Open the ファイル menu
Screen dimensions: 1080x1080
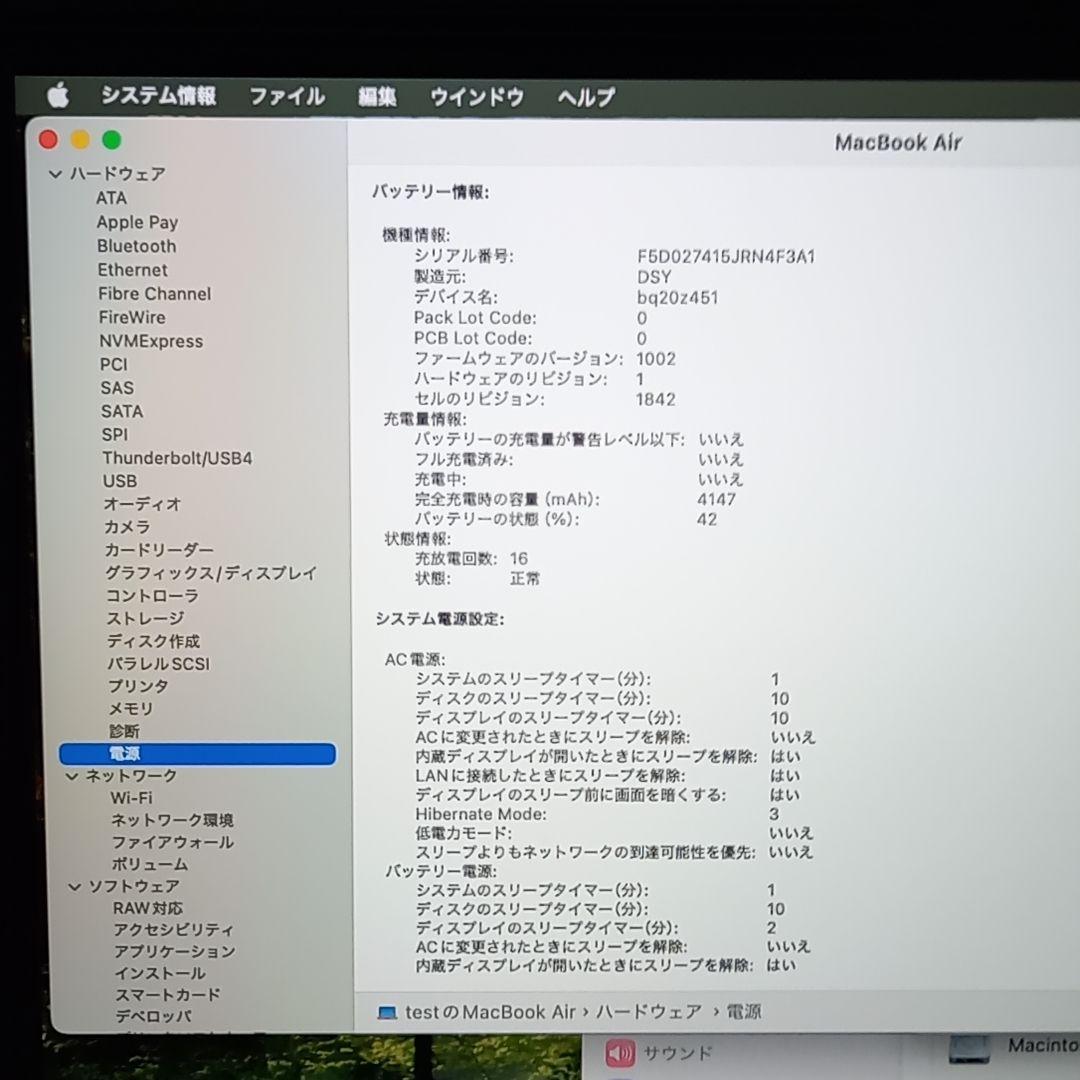click(286, 97)
